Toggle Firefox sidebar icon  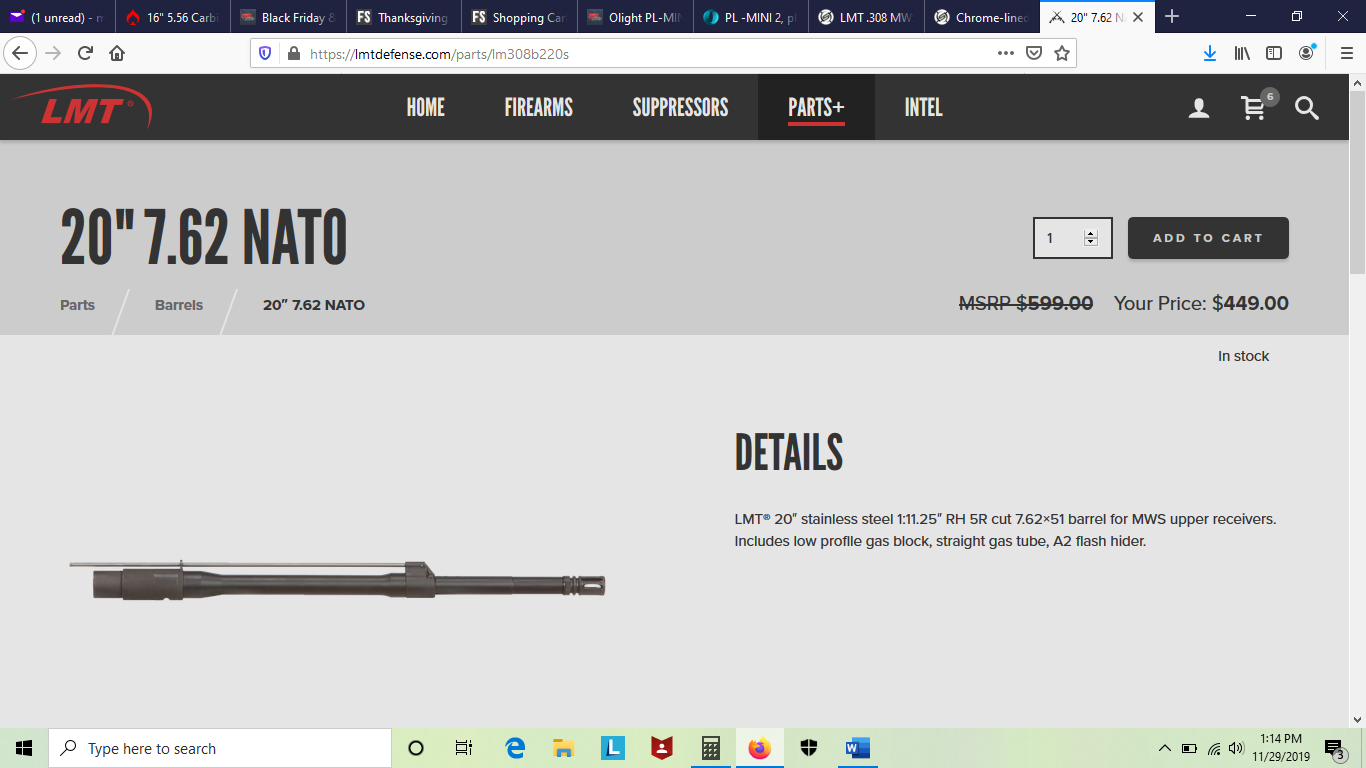point(1274,53)
